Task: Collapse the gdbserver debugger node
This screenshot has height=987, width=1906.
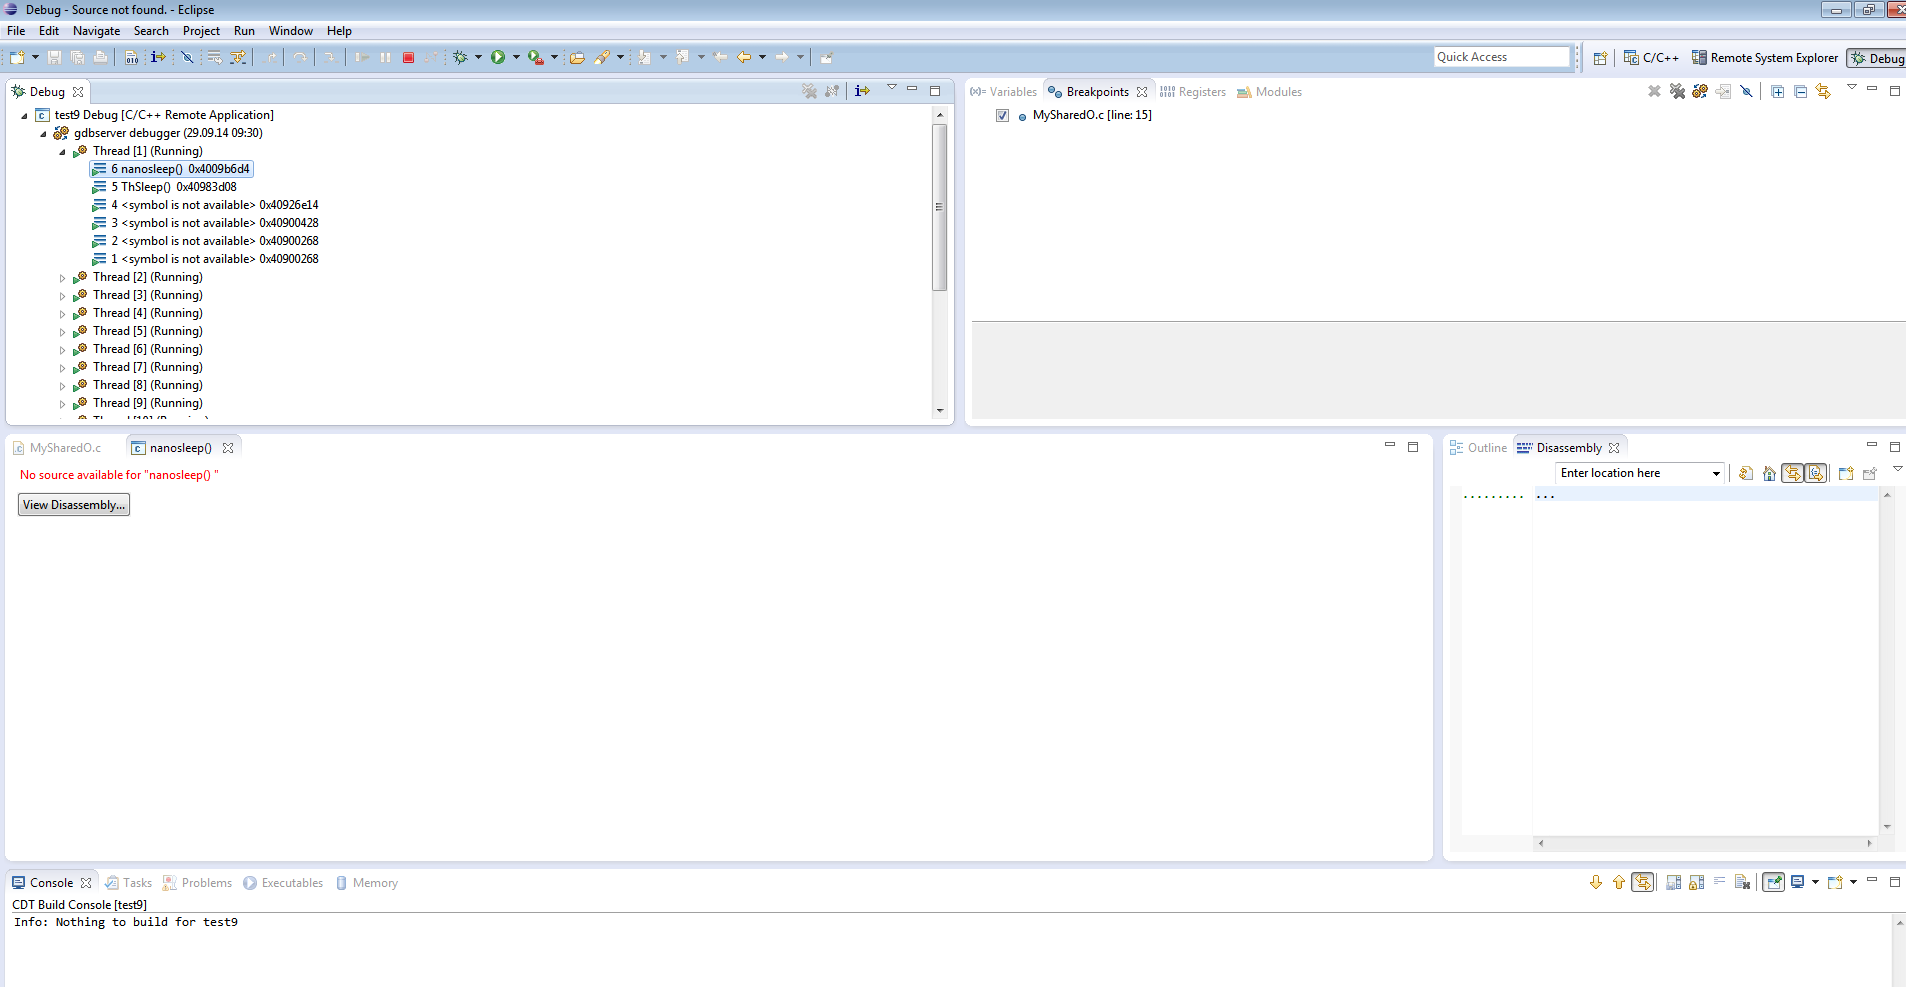Action: pos(43,134)
